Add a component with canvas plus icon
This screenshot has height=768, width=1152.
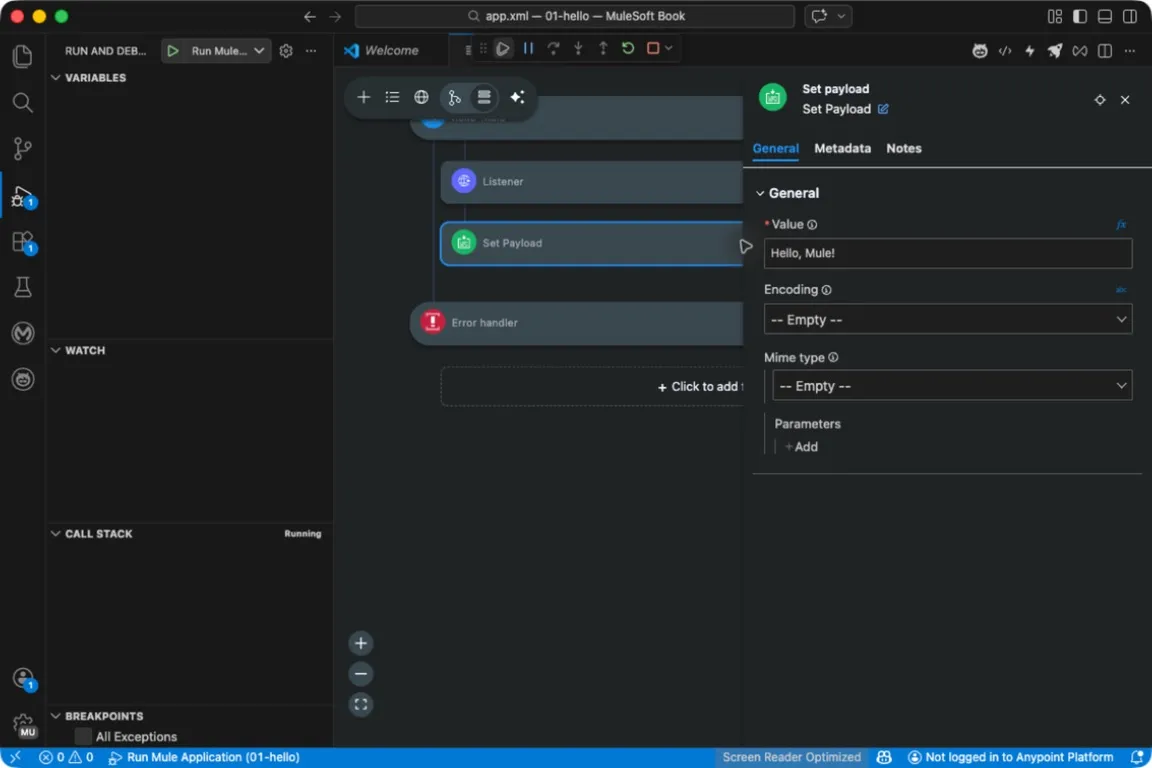pos(364,97)
